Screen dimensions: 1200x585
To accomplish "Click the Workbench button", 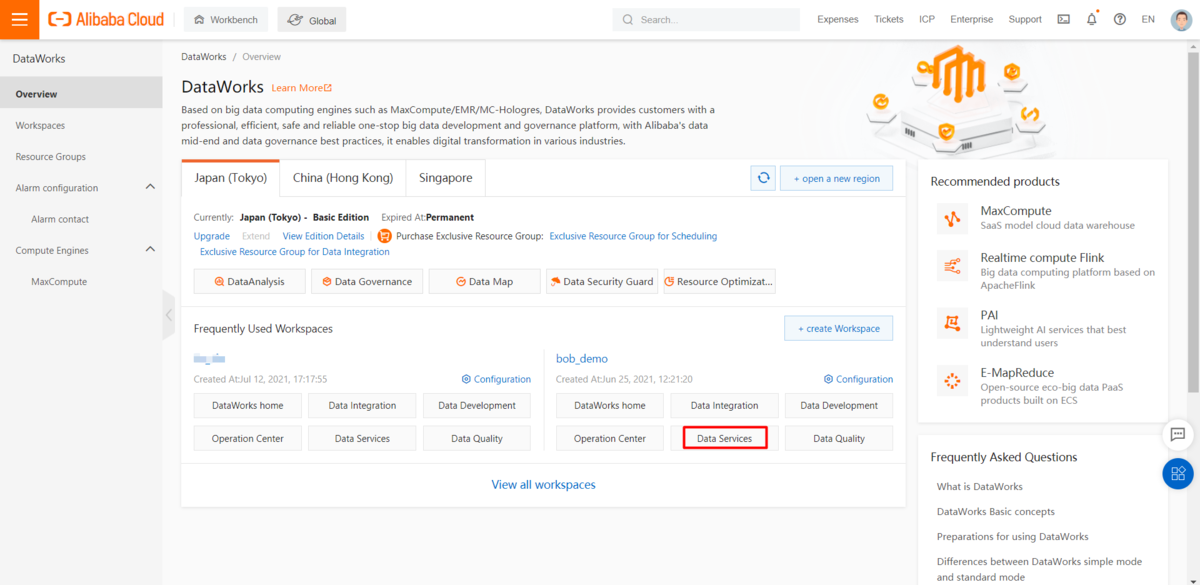I will point(227,19).
